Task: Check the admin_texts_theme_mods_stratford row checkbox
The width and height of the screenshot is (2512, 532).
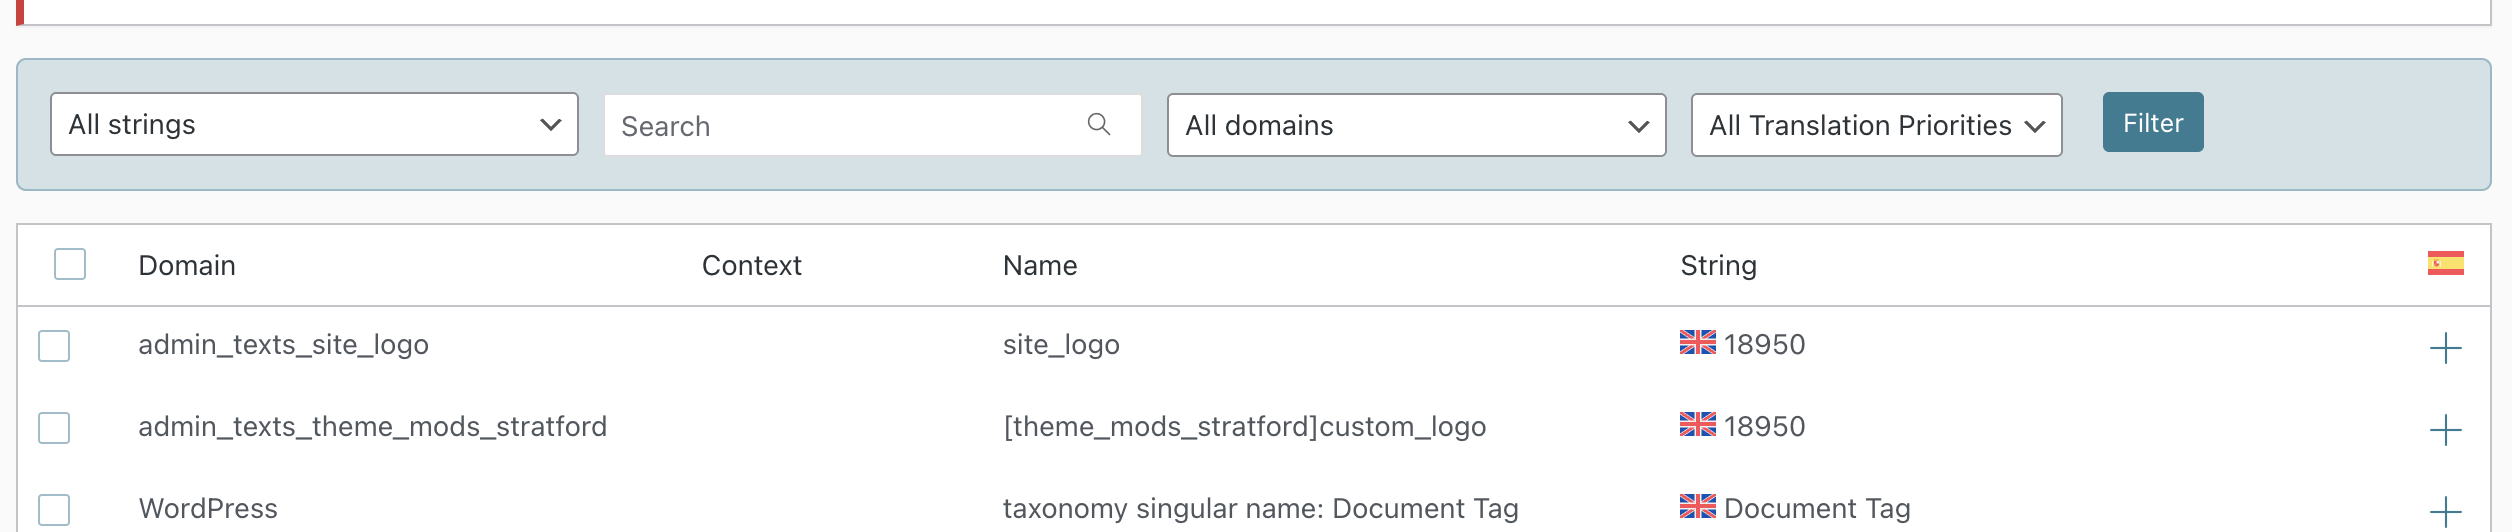Action: pyautogui.click(x=54, y=428)
